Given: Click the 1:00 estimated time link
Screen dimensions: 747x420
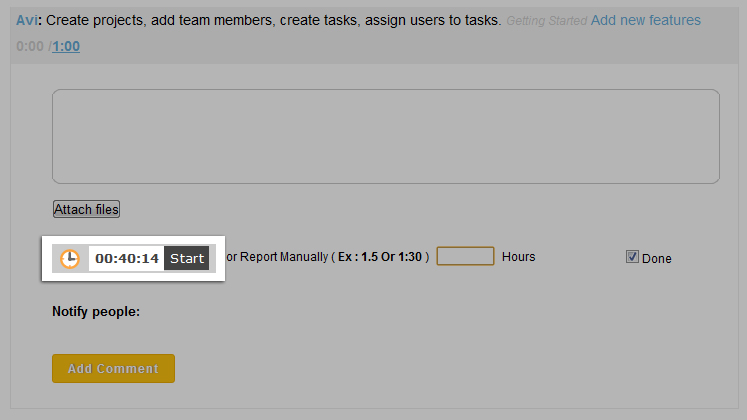Looking at the screenshot, I should point(66,46).
